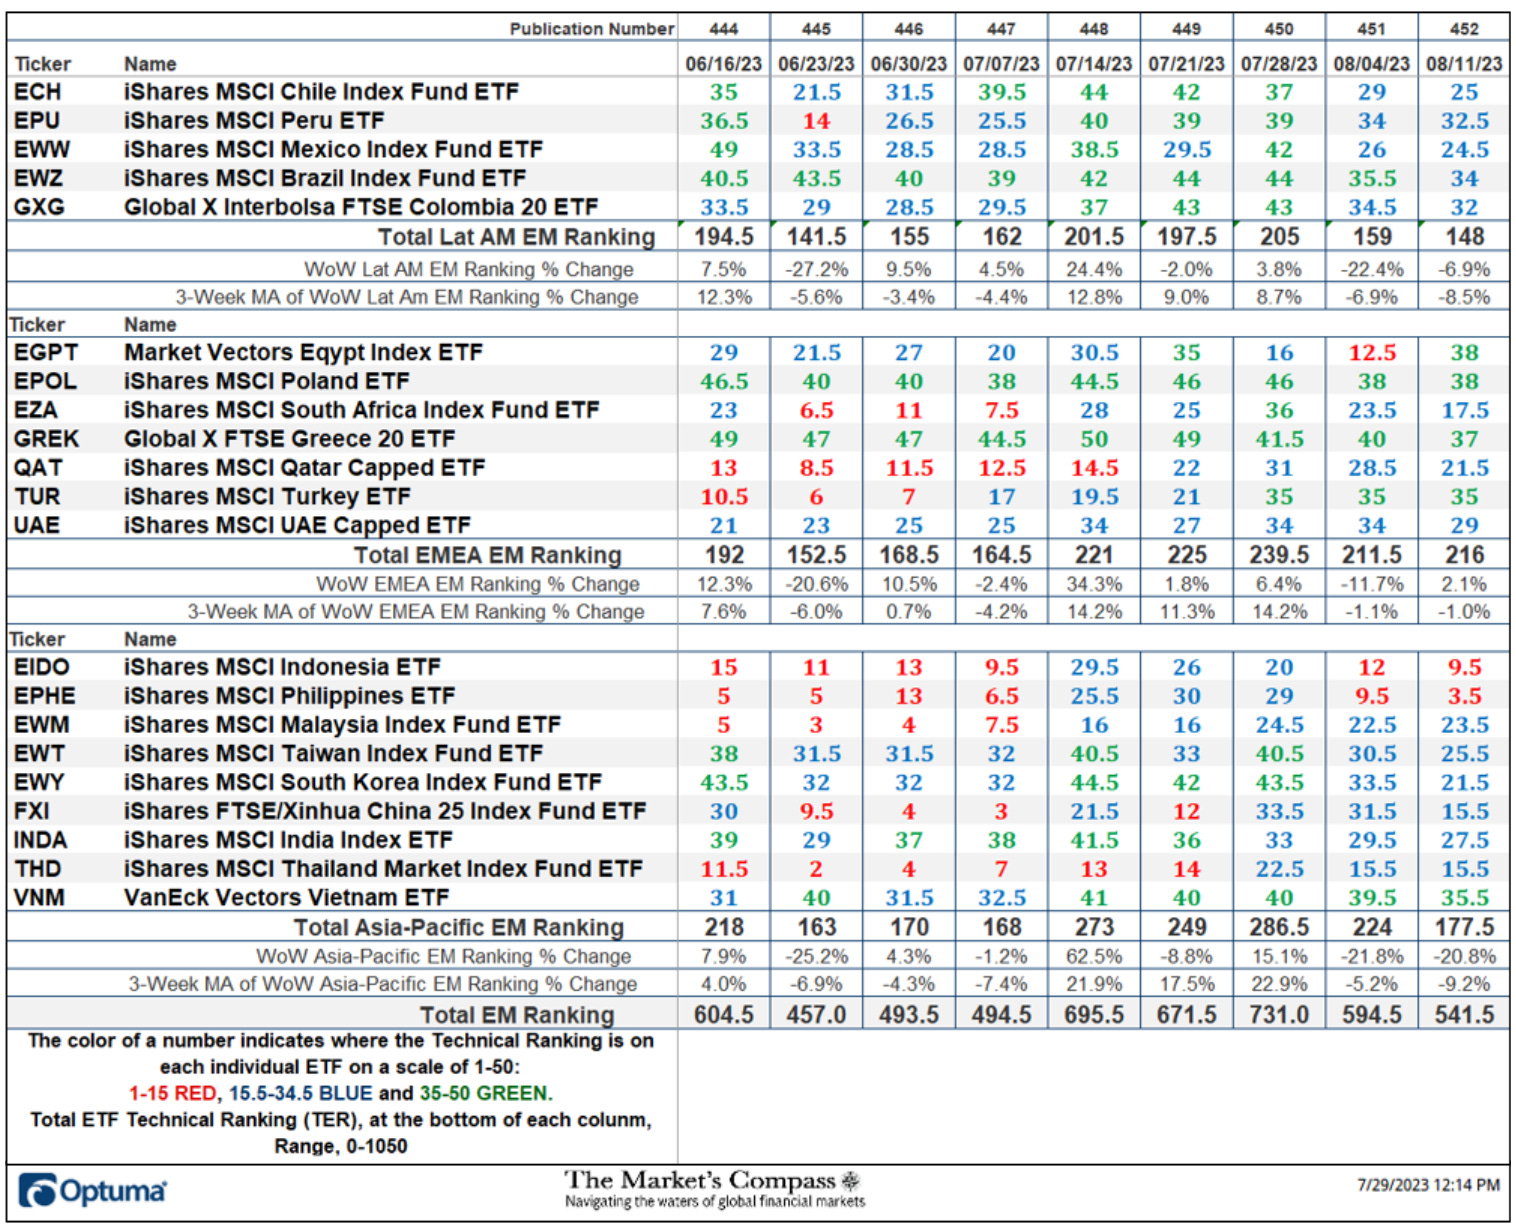Click EMEA total value 239.5

coord(1279,556)
